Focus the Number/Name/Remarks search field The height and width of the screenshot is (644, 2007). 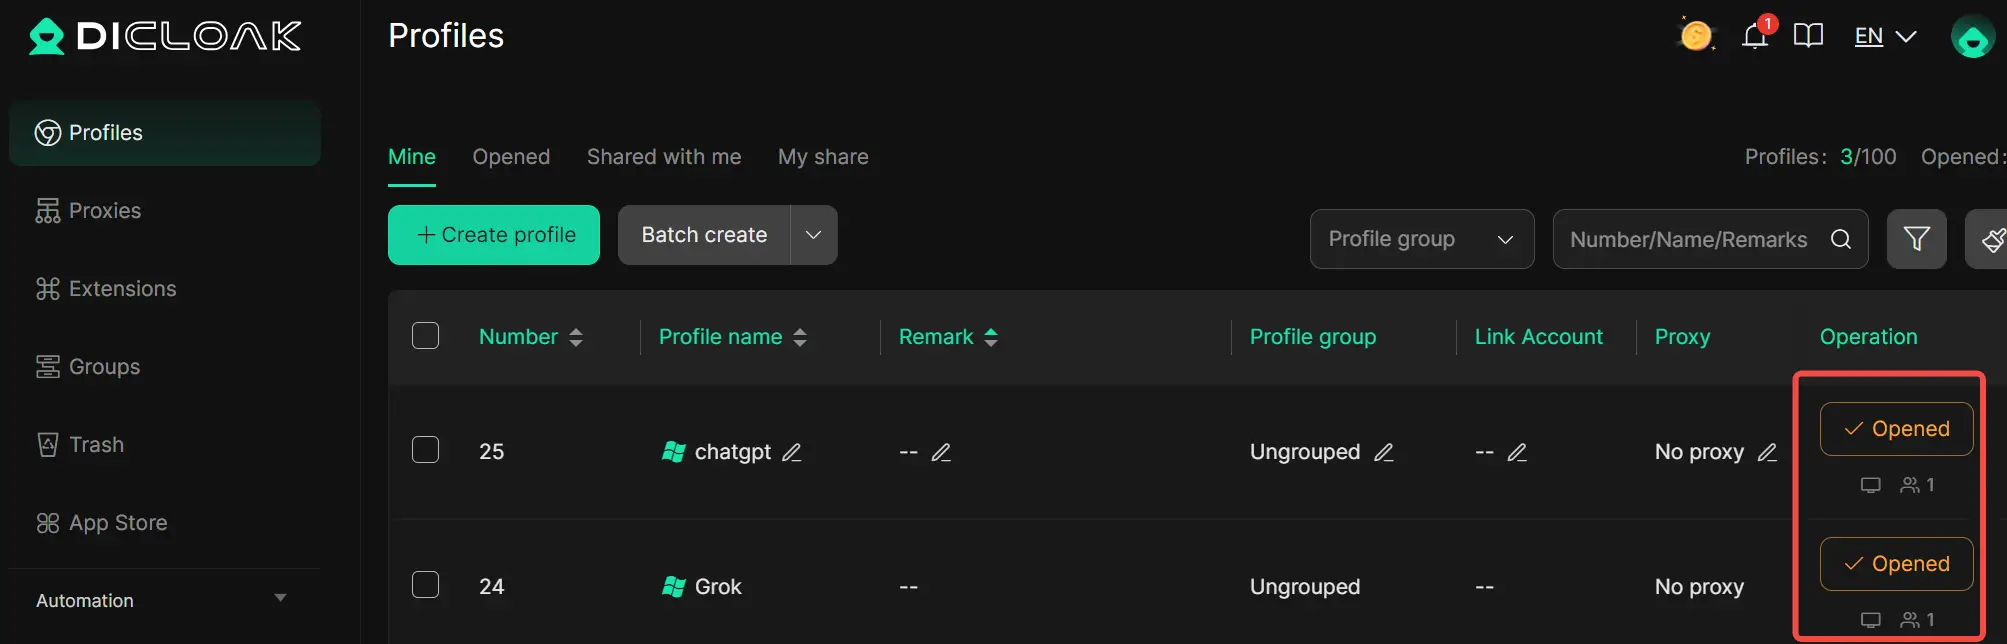pyautogui.click(x=1690, y=239)
